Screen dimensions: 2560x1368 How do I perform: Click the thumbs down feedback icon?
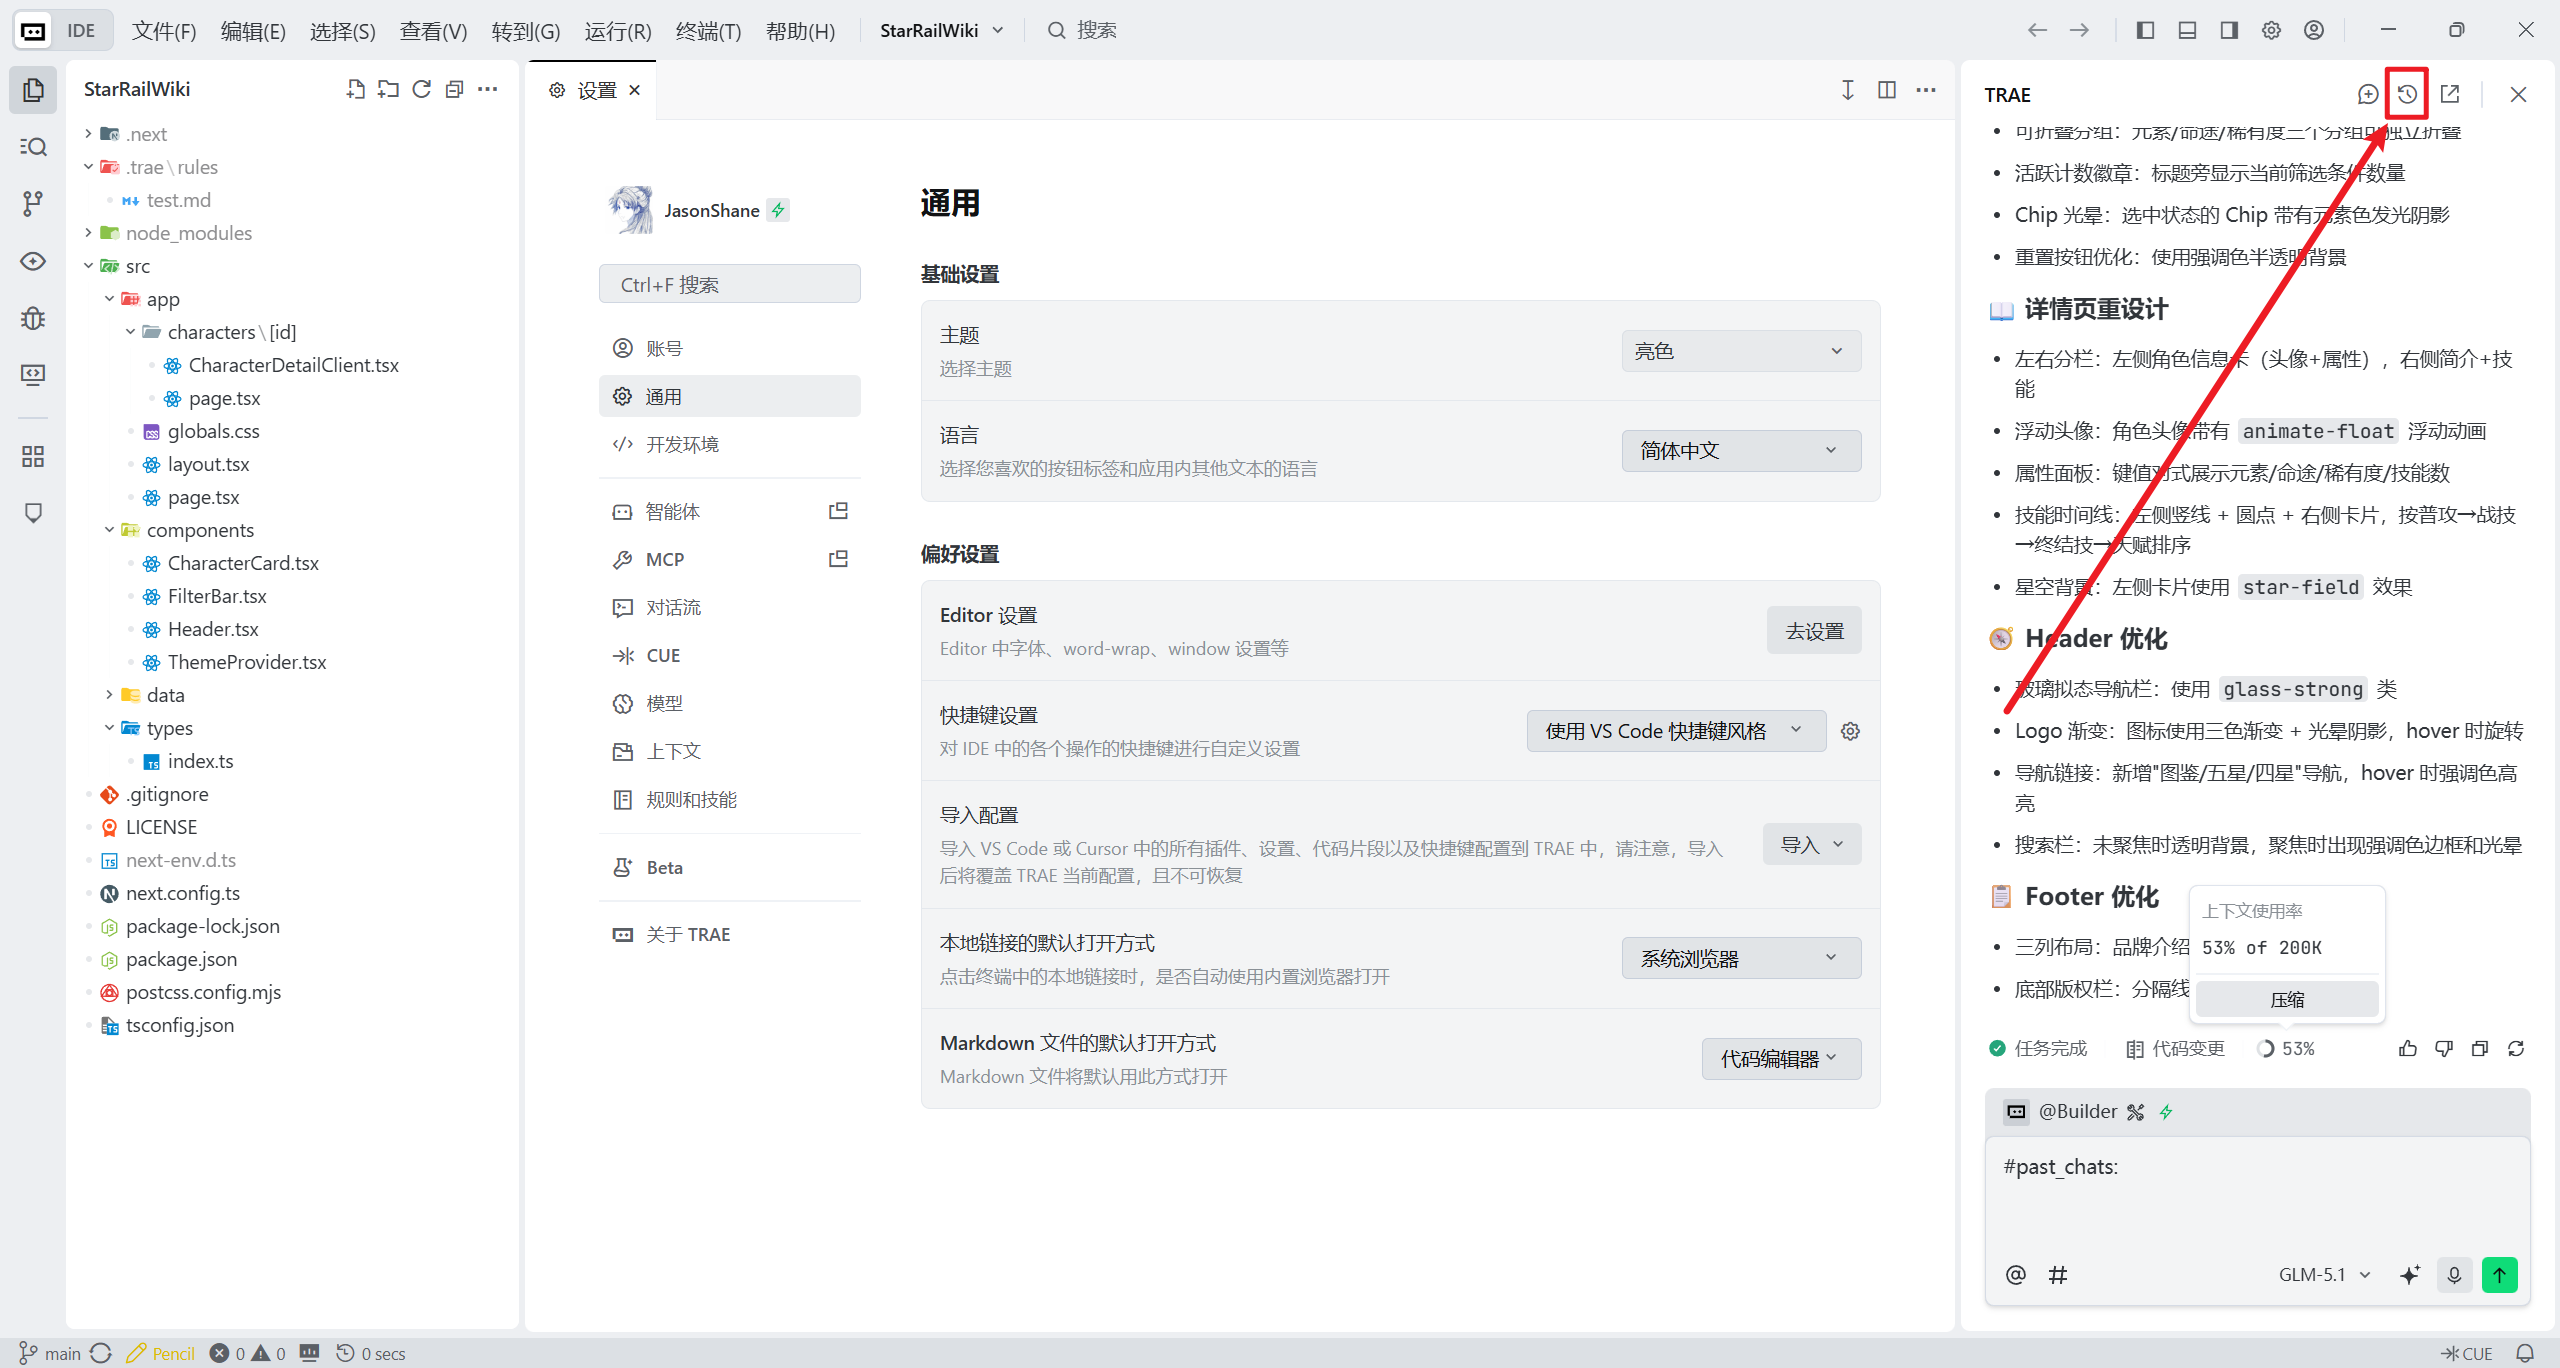[x=2444, y=1048]
